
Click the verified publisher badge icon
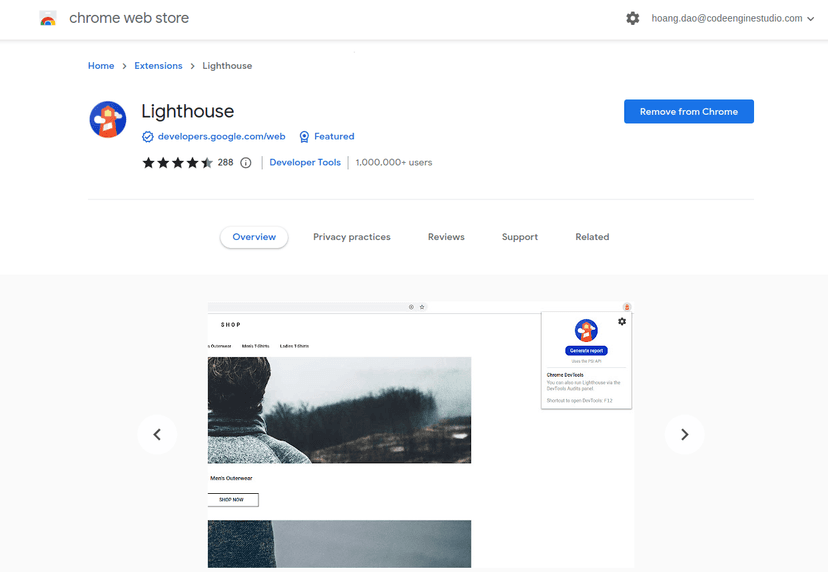pyautogui.click(x=147, y=137)
